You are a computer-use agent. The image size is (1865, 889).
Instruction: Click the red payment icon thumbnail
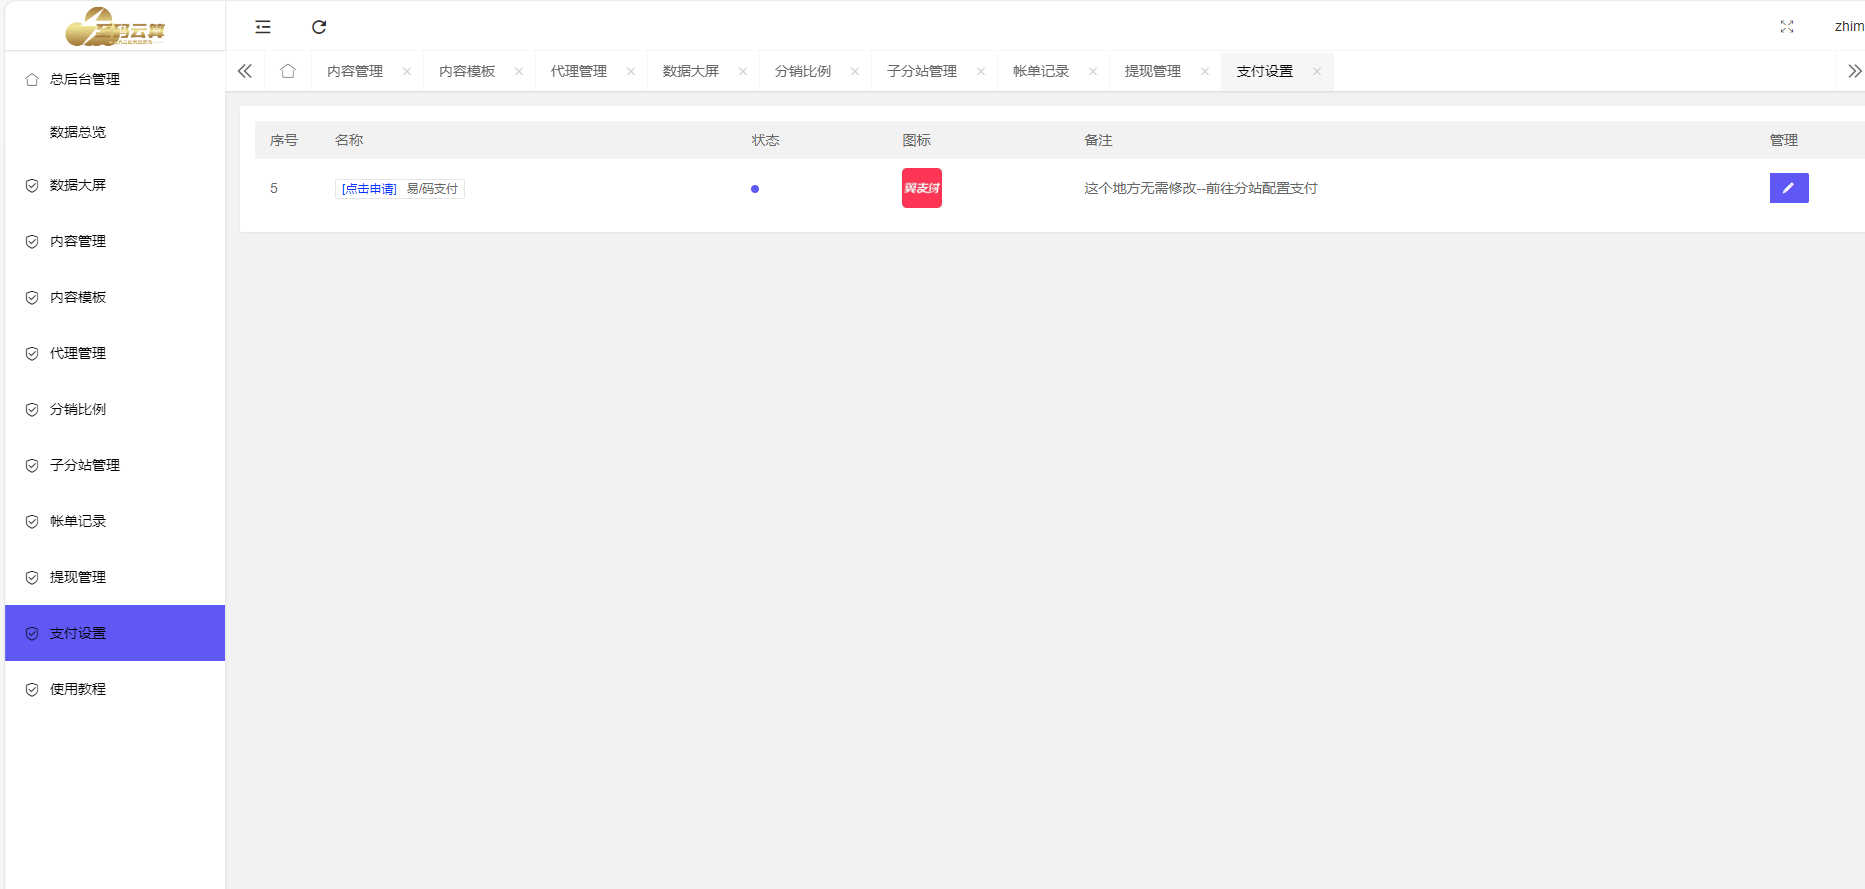tap(922, 188)
